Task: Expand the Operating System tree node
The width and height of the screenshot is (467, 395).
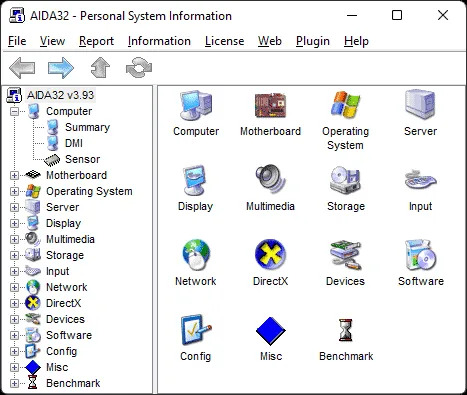Action: (14, 191)
